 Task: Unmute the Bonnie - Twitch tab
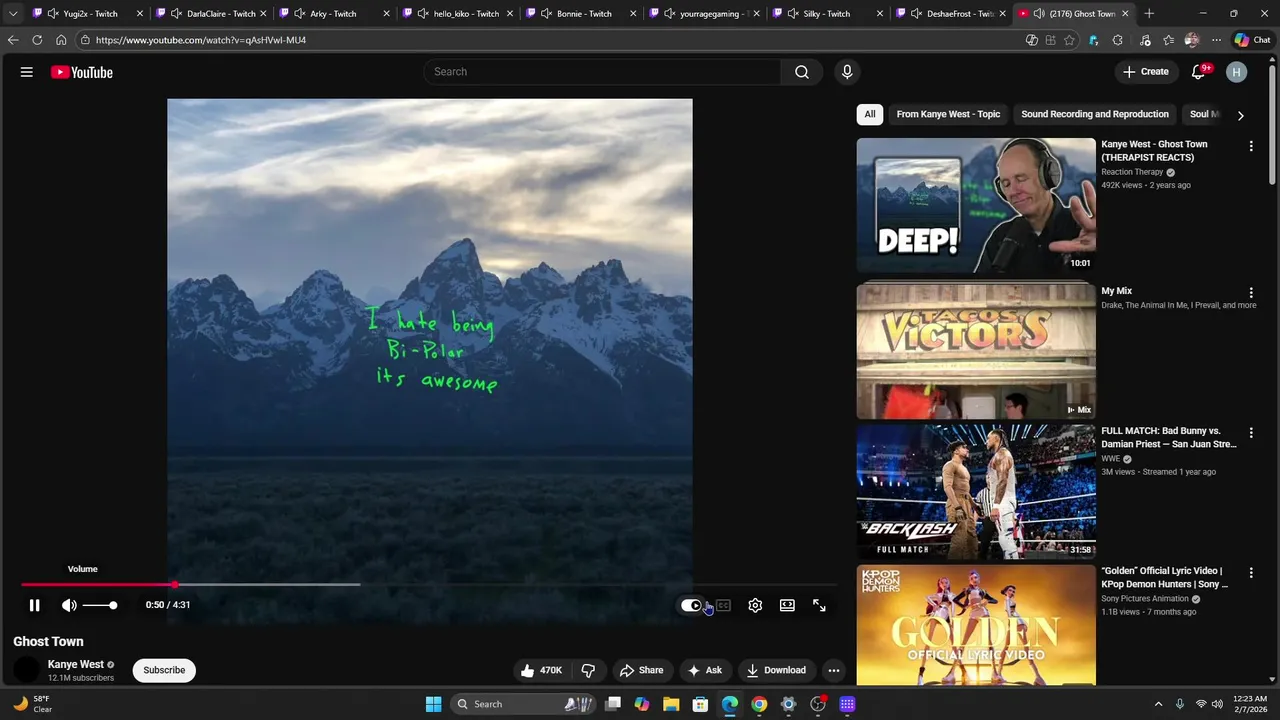coord(546,14)
